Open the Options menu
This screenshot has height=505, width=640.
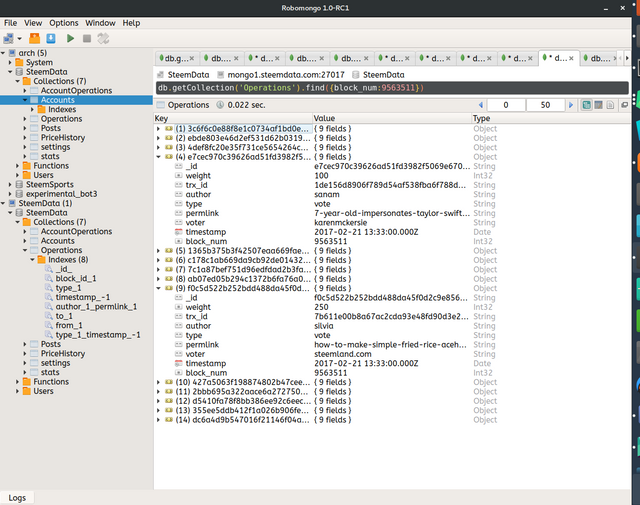coord(64,23)
